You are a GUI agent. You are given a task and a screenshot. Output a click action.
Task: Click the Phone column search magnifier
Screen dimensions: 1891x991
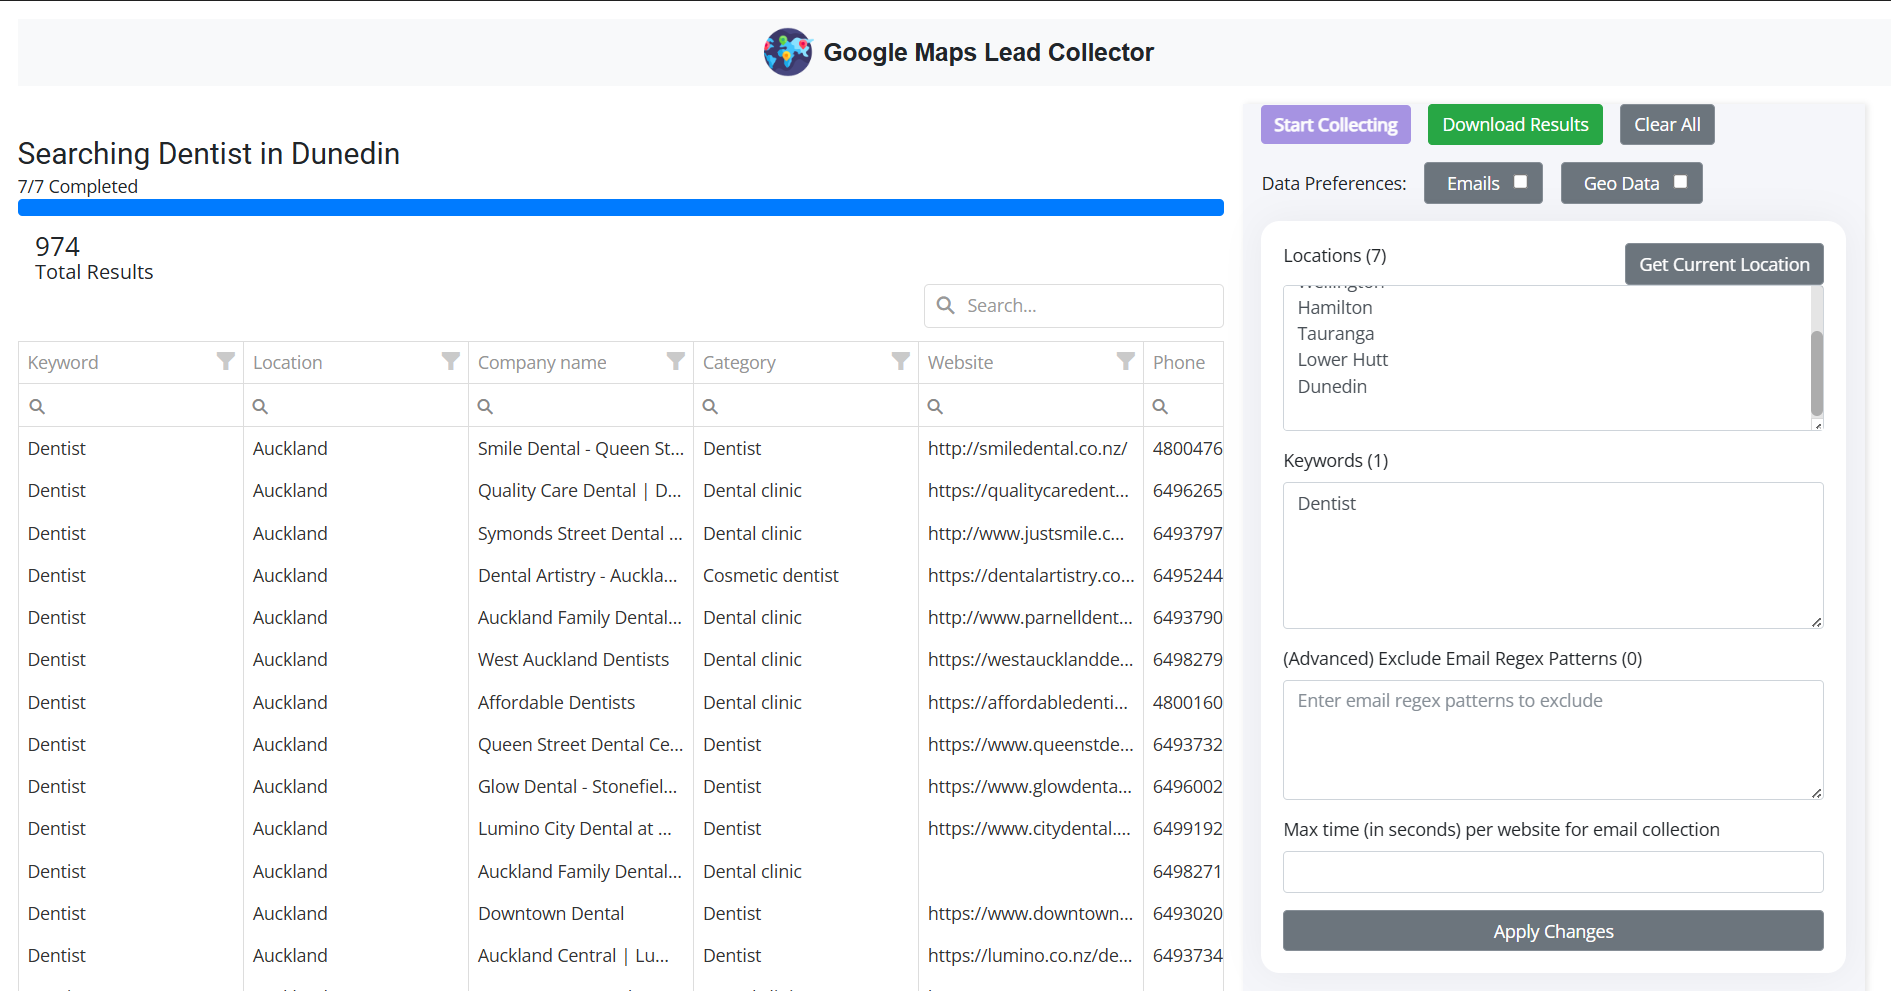(x=1160, y=406)
